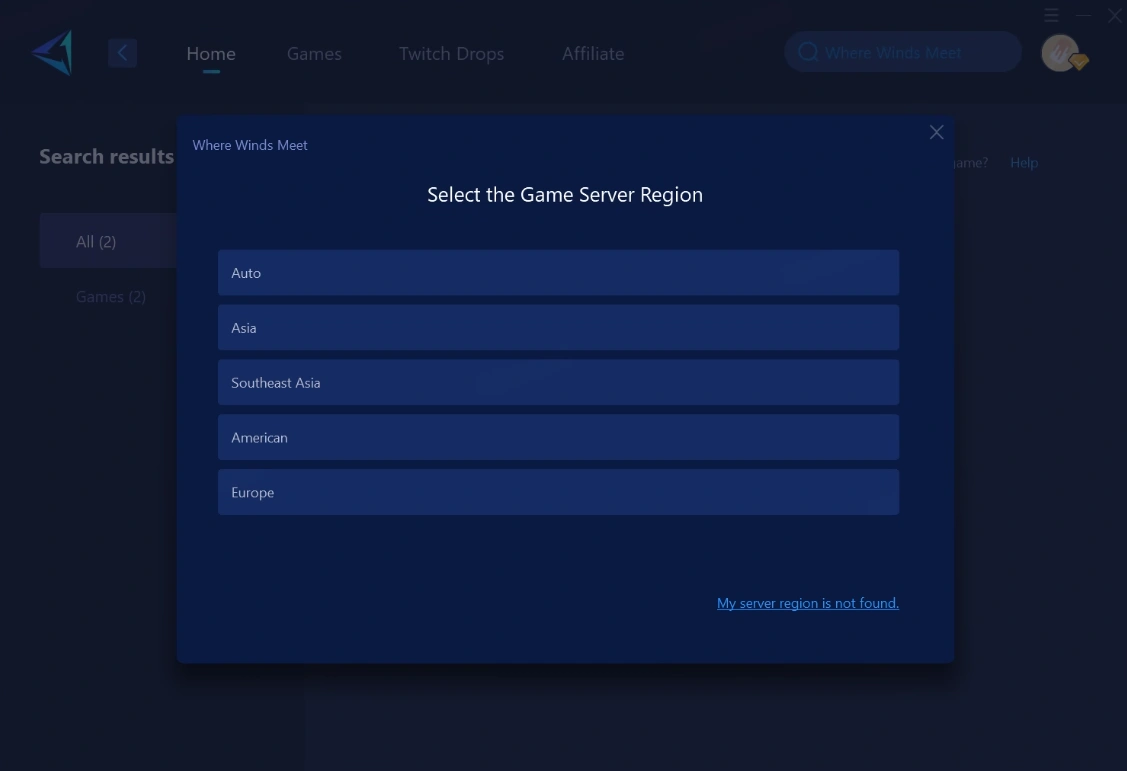Click the magnifier search icon
Screen dimensions: 1127x771
pyautogui.click(x=808, y=53)
